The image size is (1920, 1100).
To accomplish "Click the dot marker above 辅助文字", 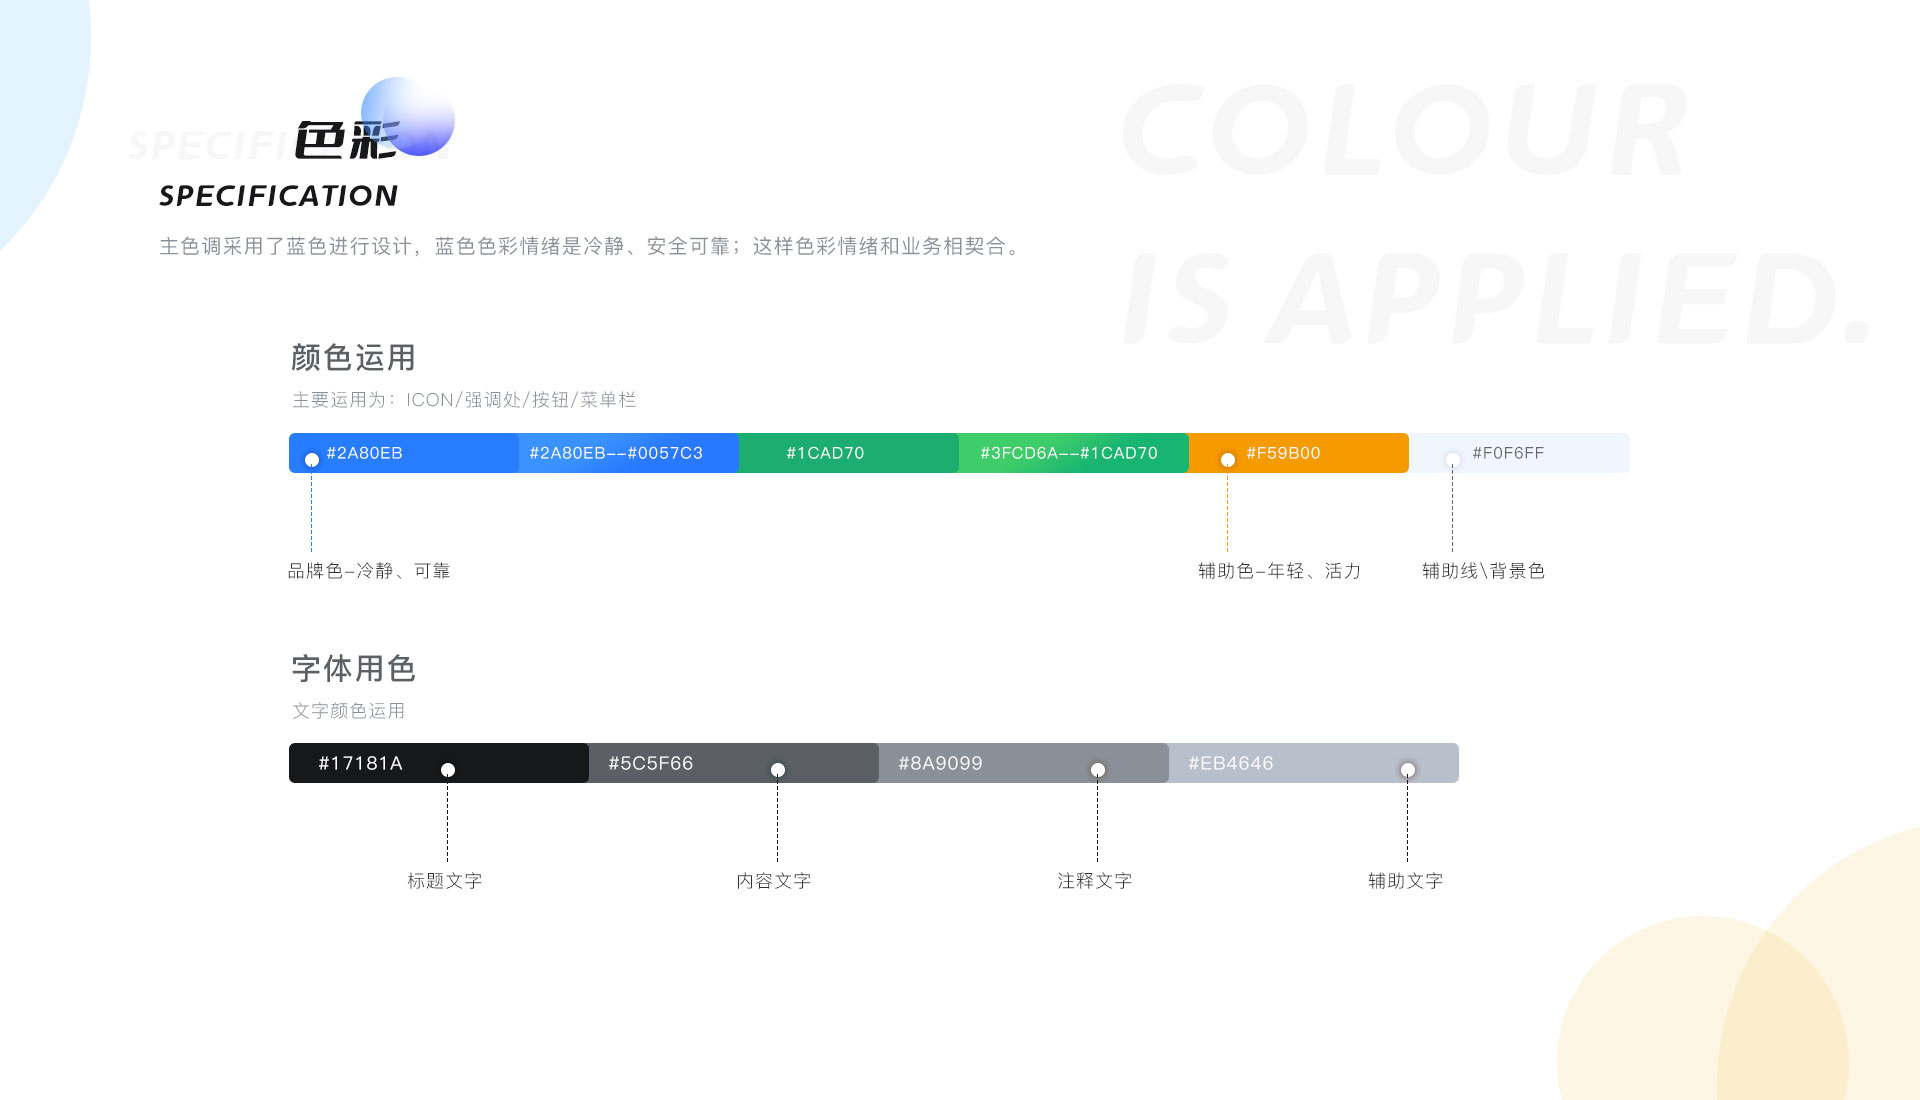I will 1408,770.
